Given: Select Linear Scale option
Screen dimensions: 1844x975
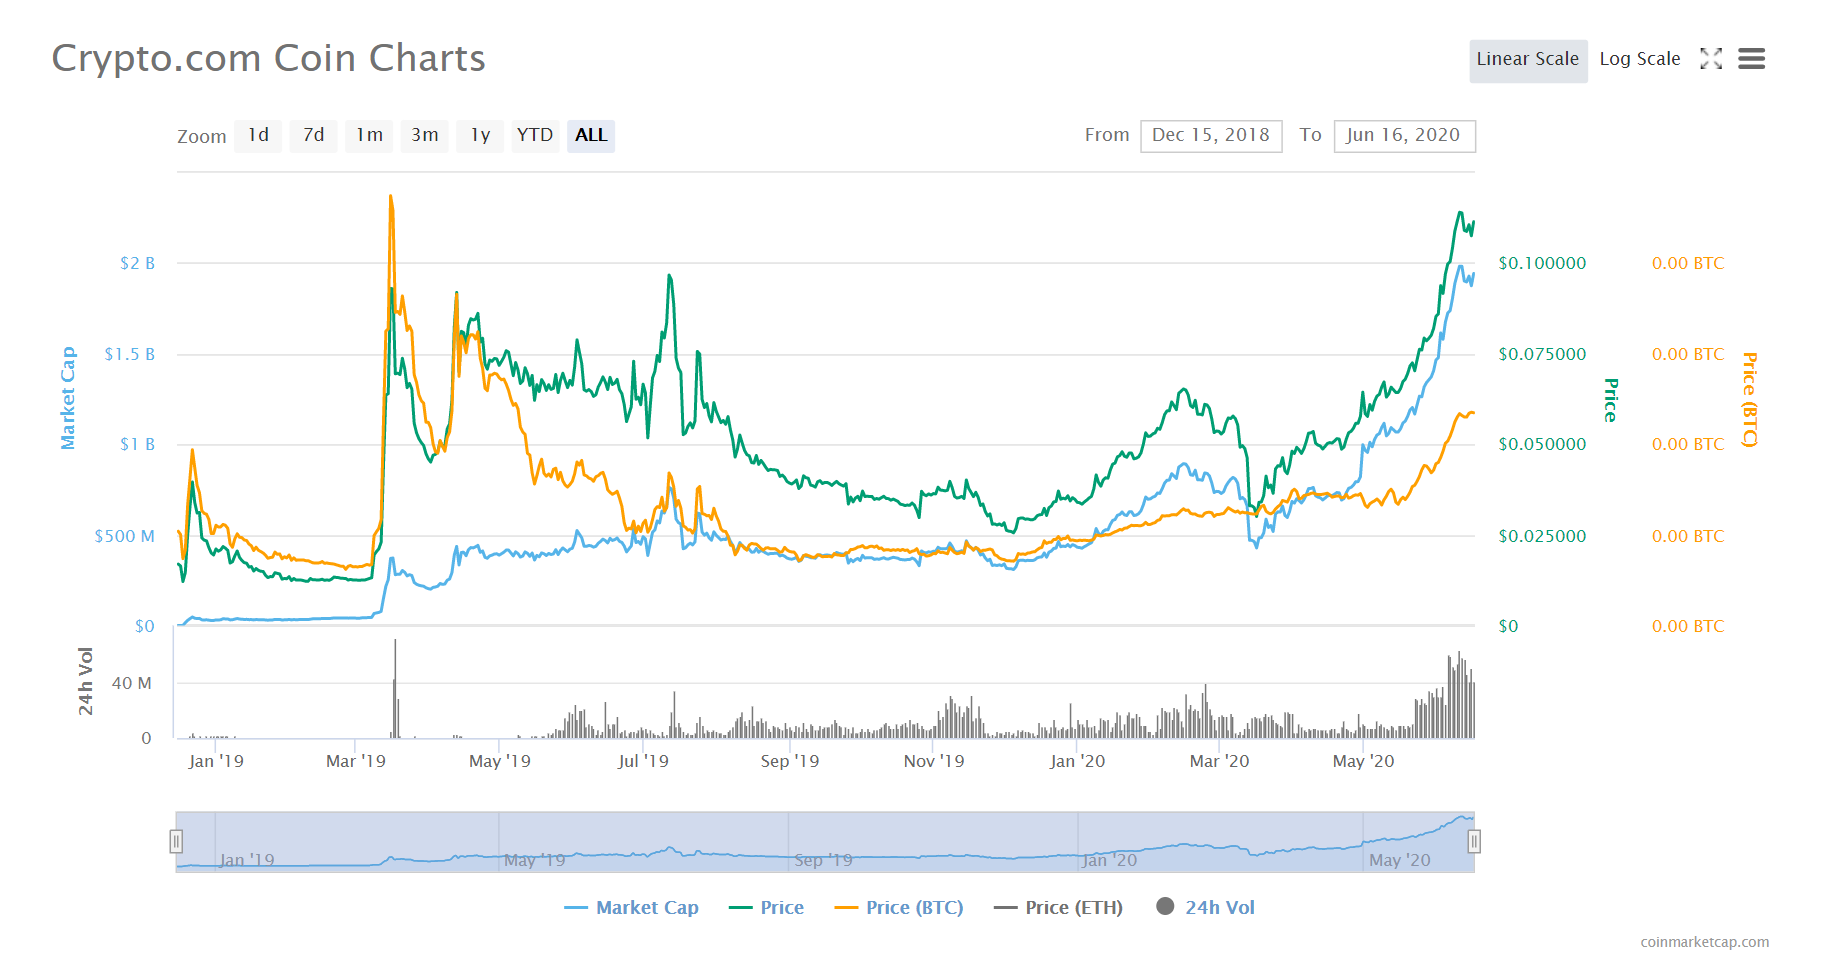Looking at the screenshot, I should [x=1528, y=60].
